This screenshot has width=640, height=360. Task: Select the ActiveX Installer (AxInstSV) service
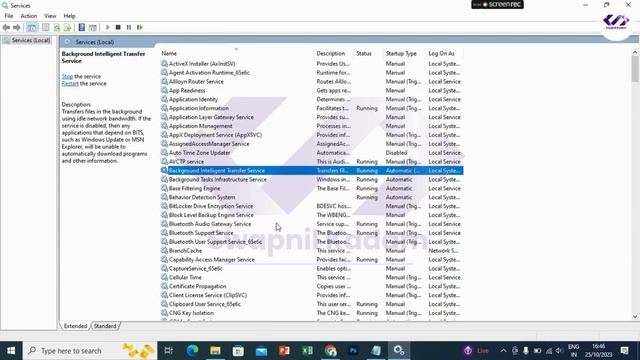[311, 64]
